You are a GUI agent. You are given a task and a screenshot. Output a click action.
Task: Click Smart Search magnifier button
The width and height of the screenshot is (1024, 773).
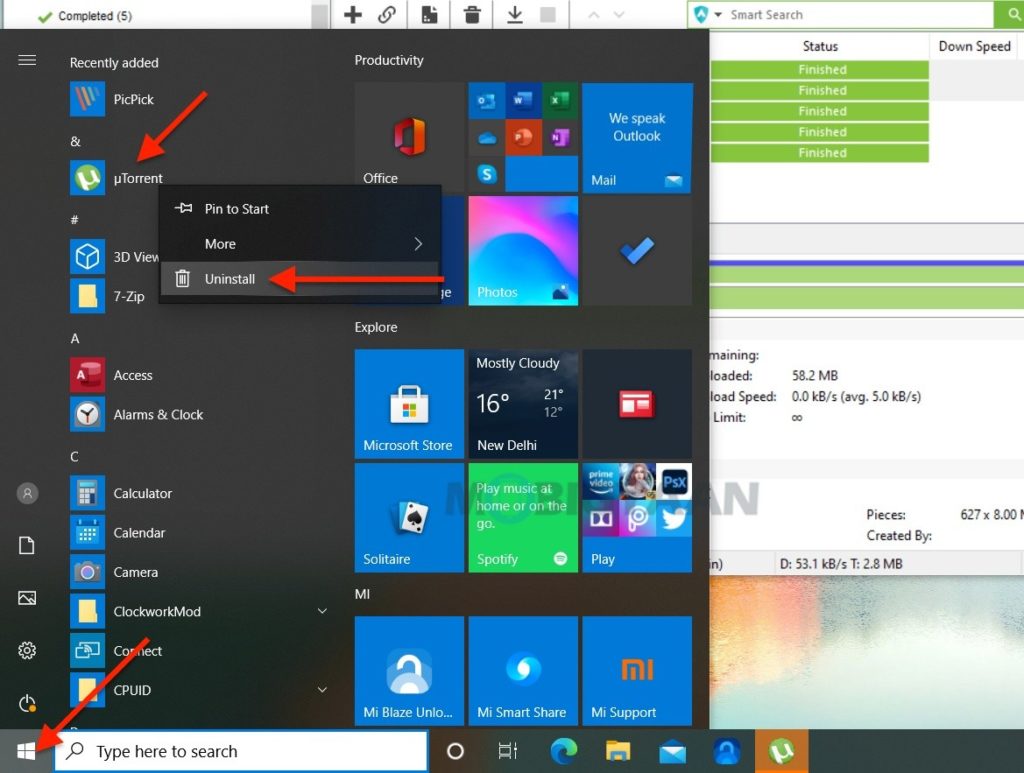(x=1010, y=14)
